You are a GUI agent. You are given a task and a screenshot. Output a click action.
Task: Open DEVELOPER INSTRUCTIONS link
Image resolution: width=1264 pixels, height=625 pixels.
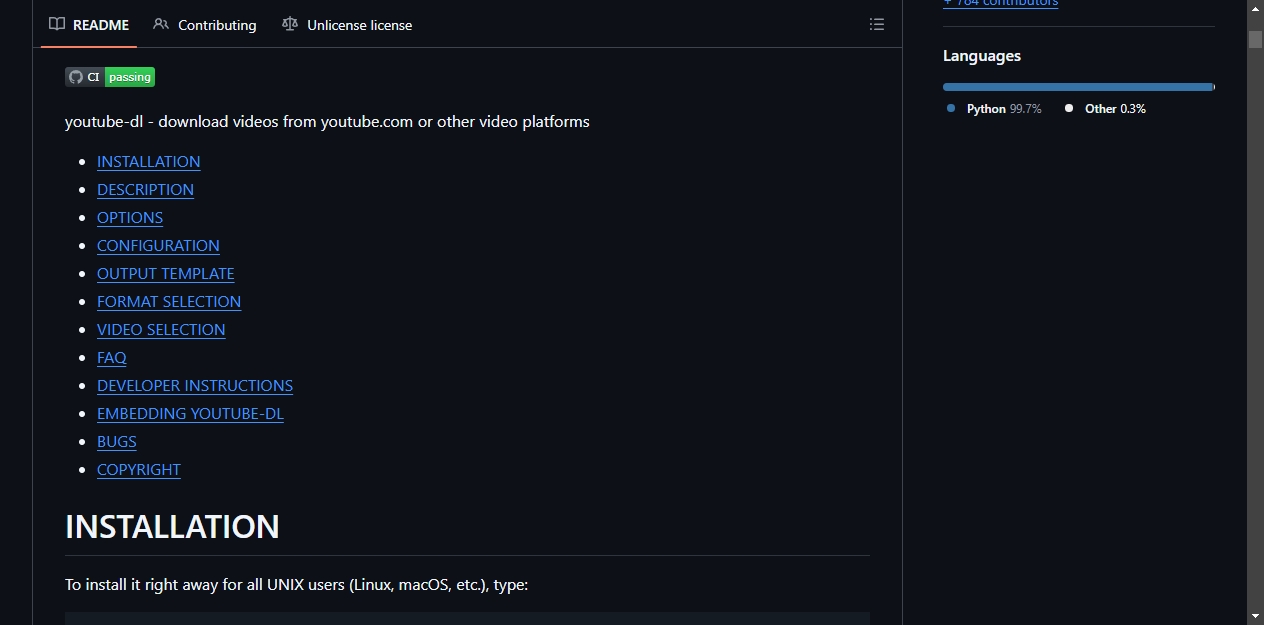tap(195, 386)
